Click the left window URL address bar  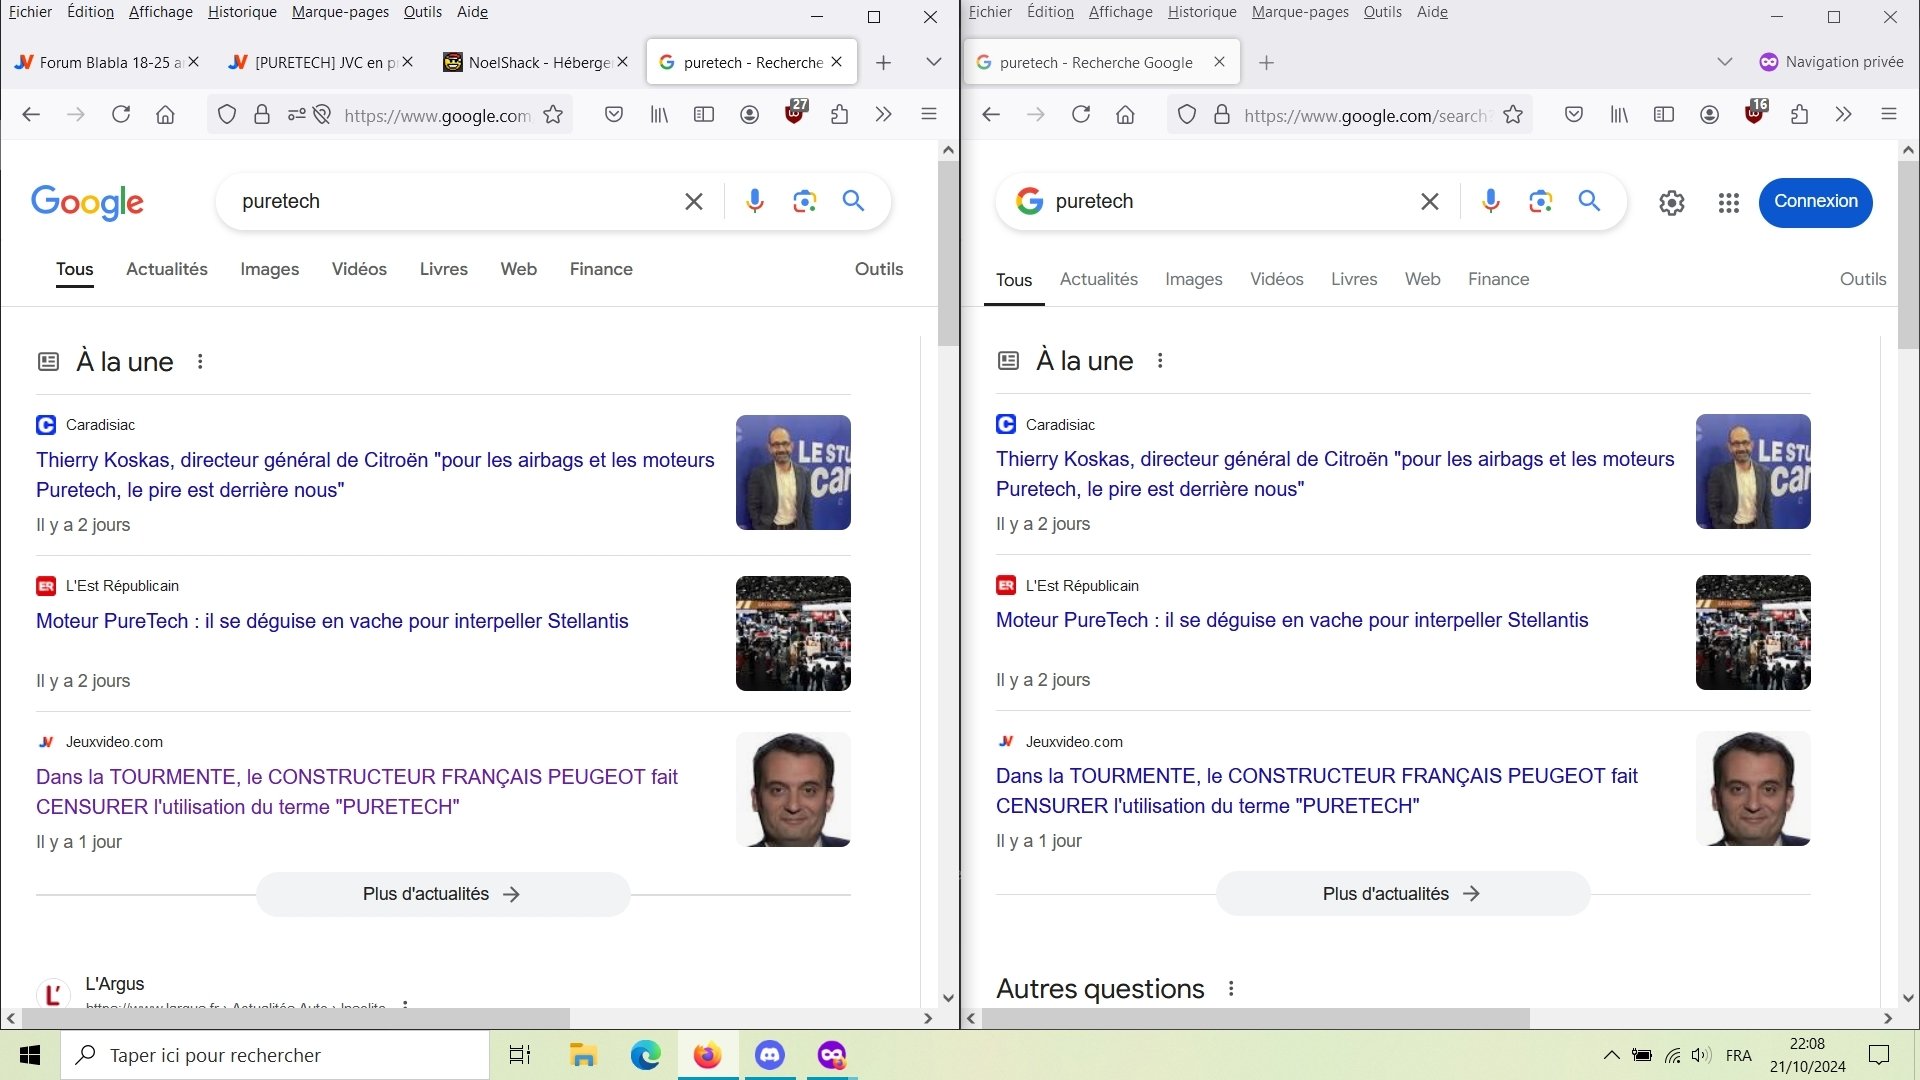point(436,115)
